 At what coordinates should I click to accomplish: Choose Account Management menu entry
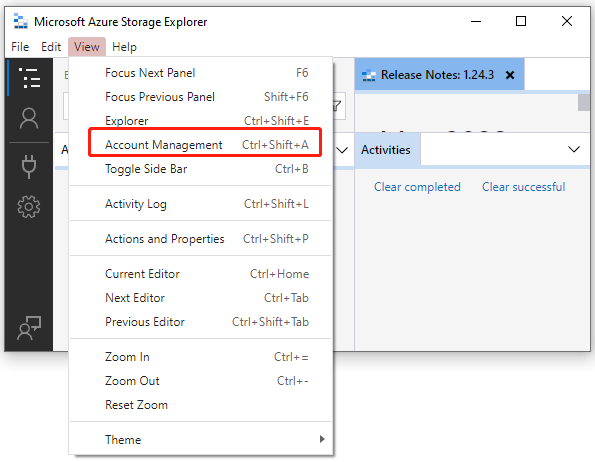click(x=201, y=145)
